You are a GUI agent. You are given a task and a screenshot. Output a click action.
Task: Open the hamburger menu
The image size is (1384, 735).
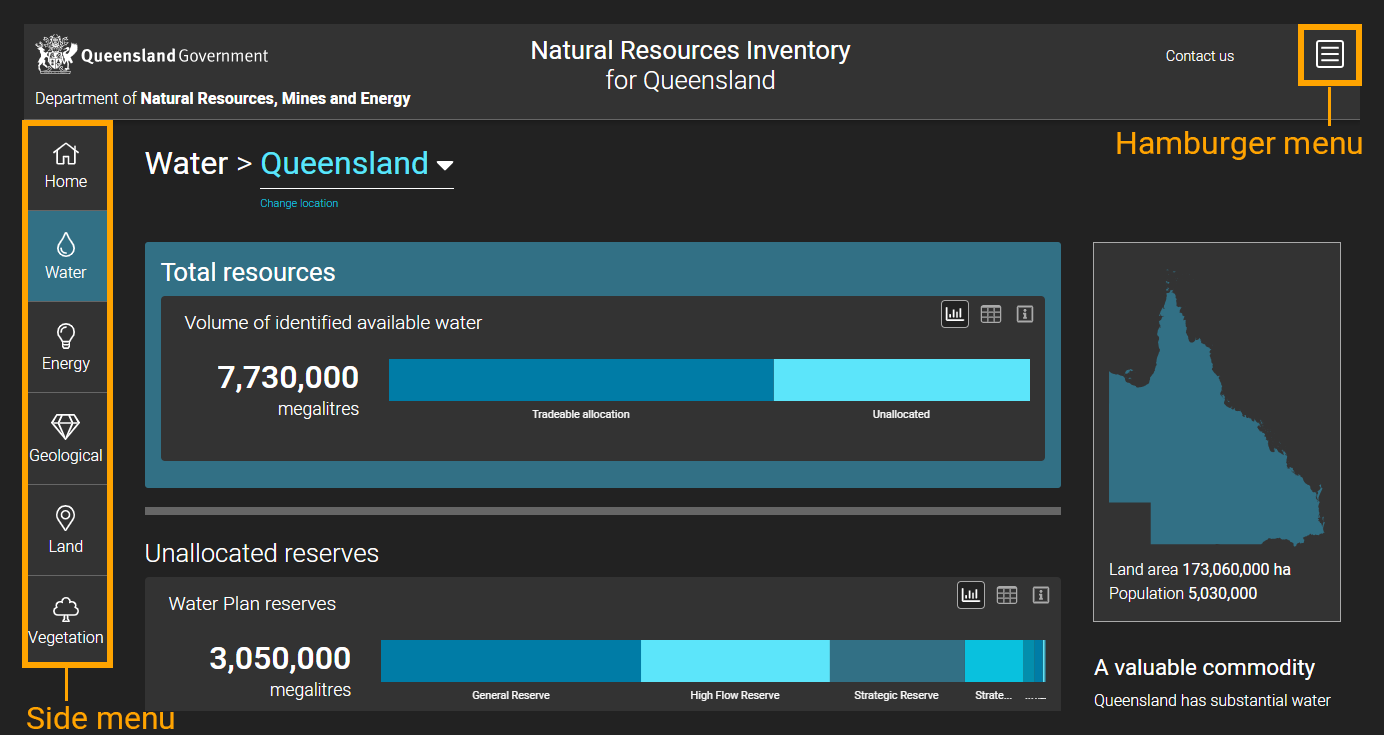[1329, 55]
